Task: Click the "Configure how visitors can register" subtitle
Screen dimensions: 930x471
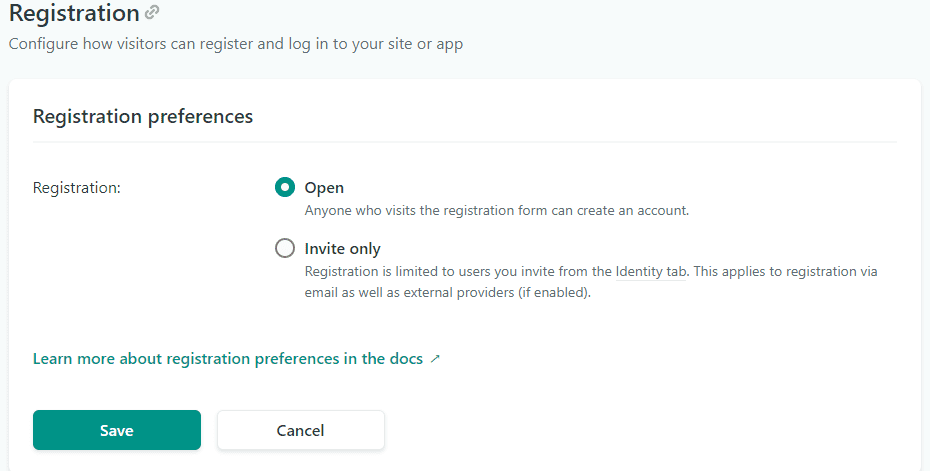Action: 236,44
